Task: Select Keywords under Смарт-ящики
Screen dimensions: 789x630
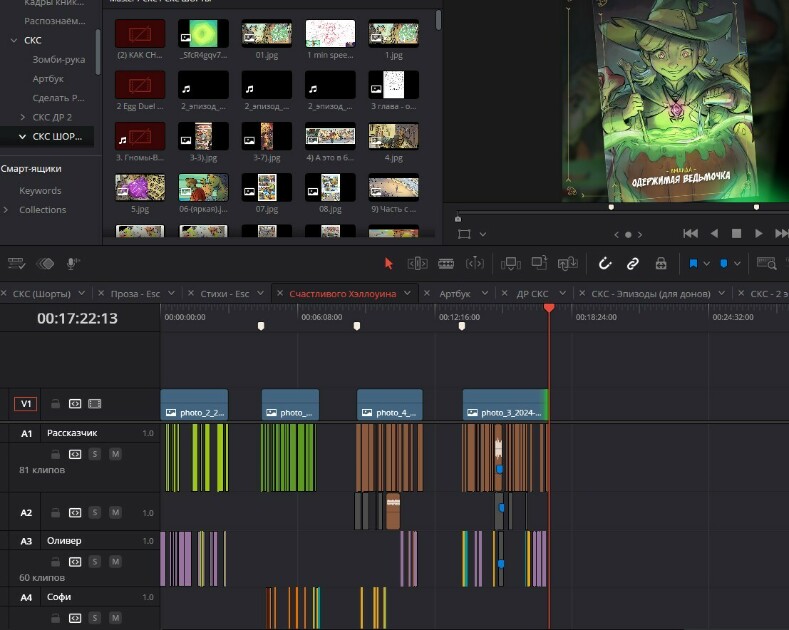Action: pos(40,191)
